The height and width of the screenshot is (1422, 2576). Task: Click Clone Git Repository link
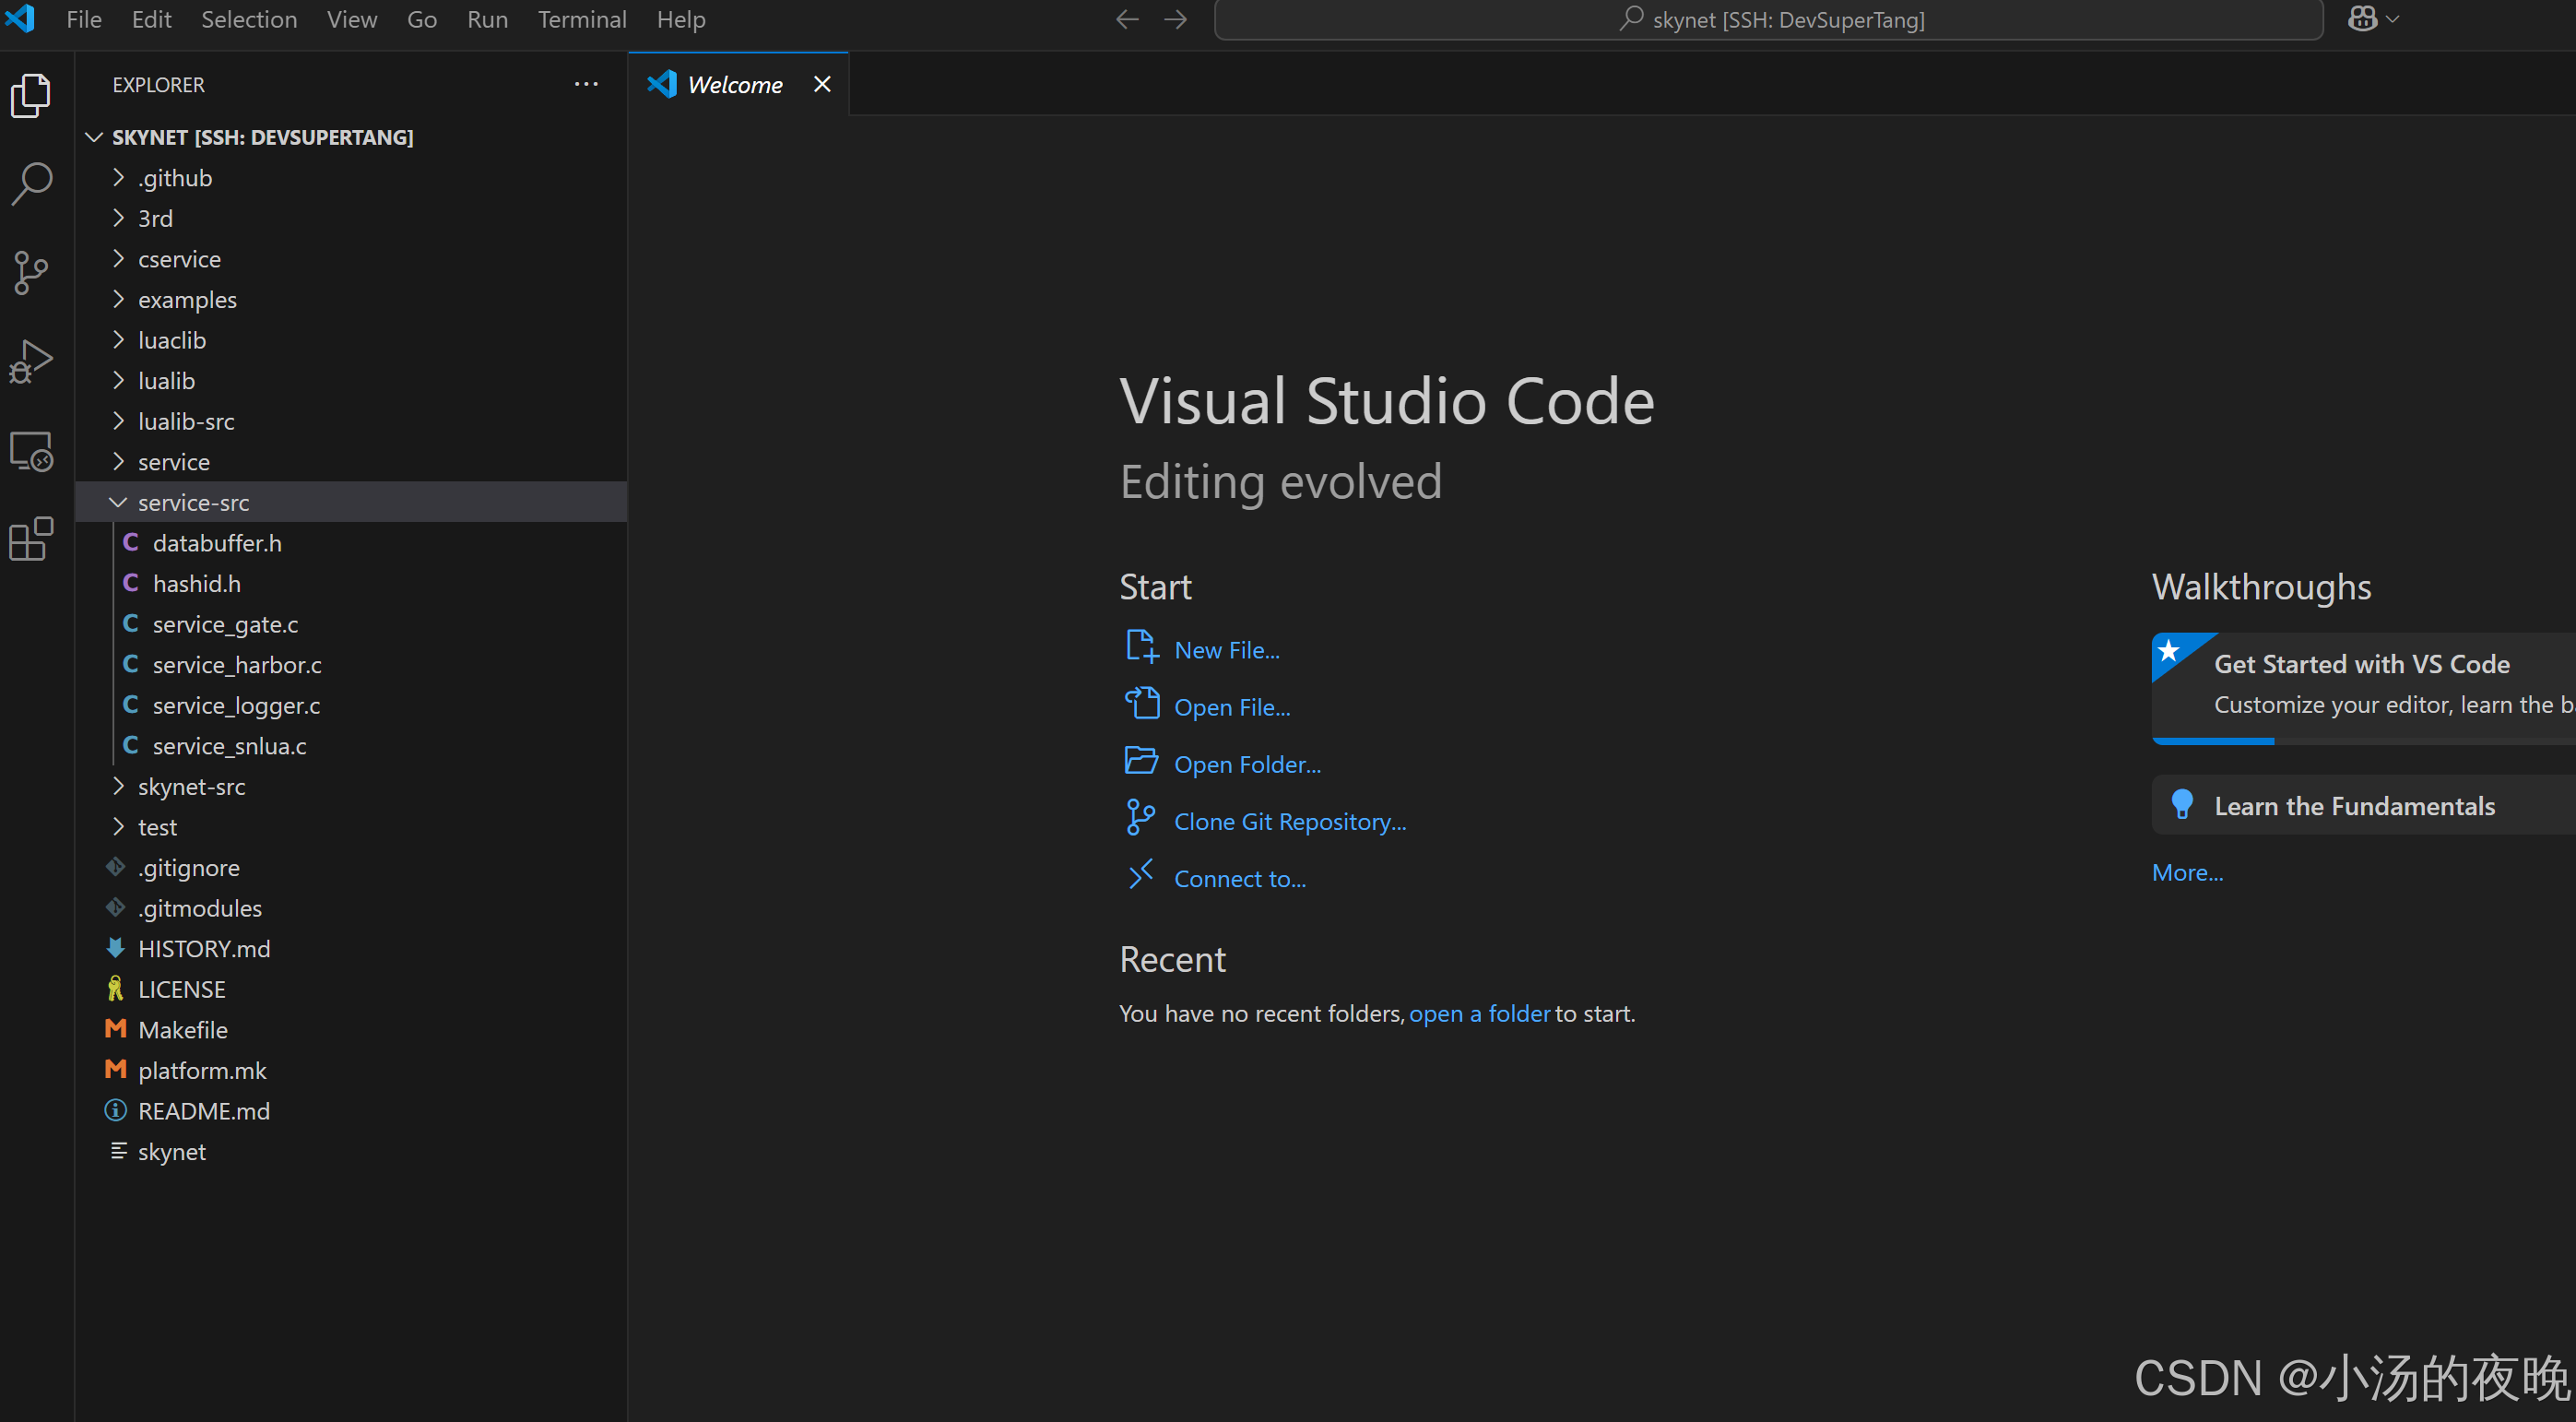coord(1289,822)
